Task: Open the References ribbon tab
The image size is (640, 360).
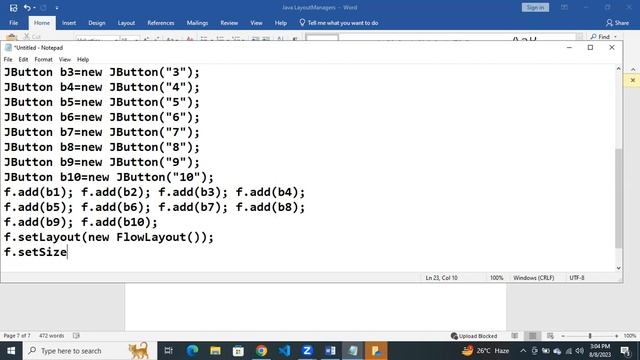Action: coord(161,23)
